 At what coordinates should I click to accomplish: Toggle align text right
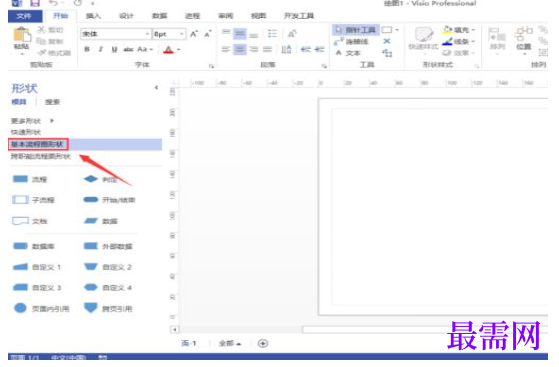coord(253,49)
